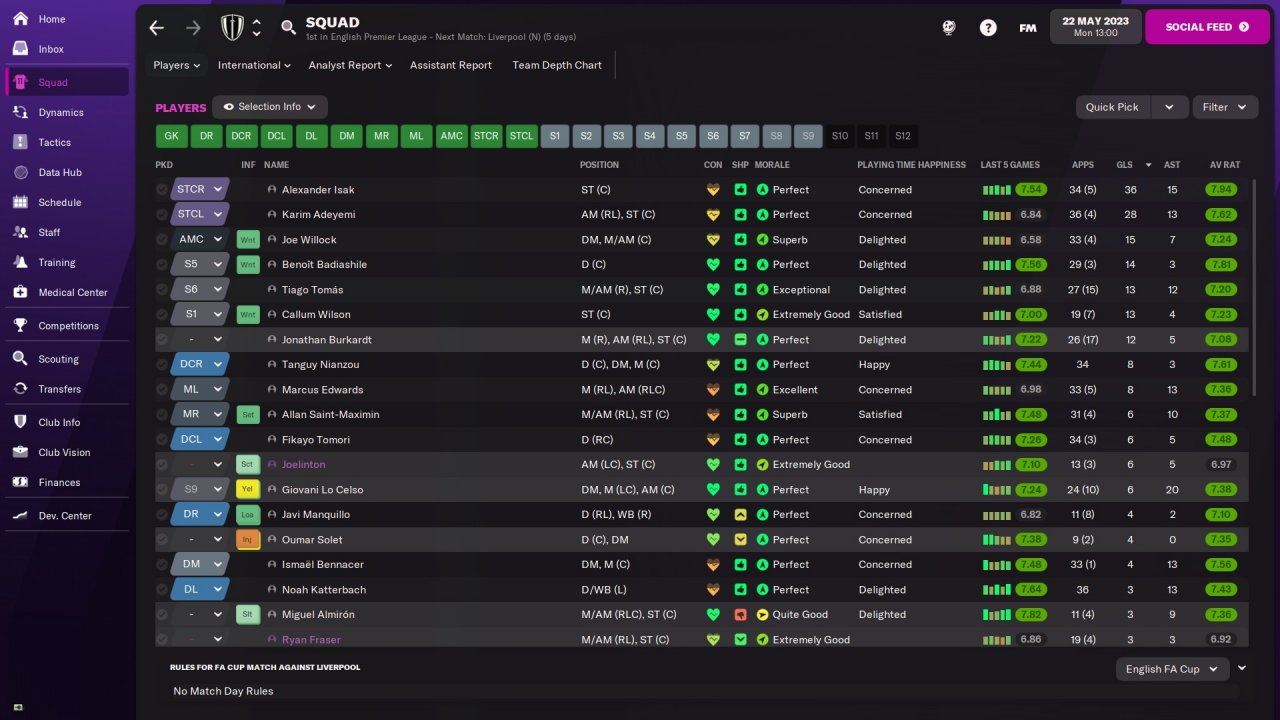
Task: Toggle pick checkbox for Callum Wilson
Action: tap(162, 314)
